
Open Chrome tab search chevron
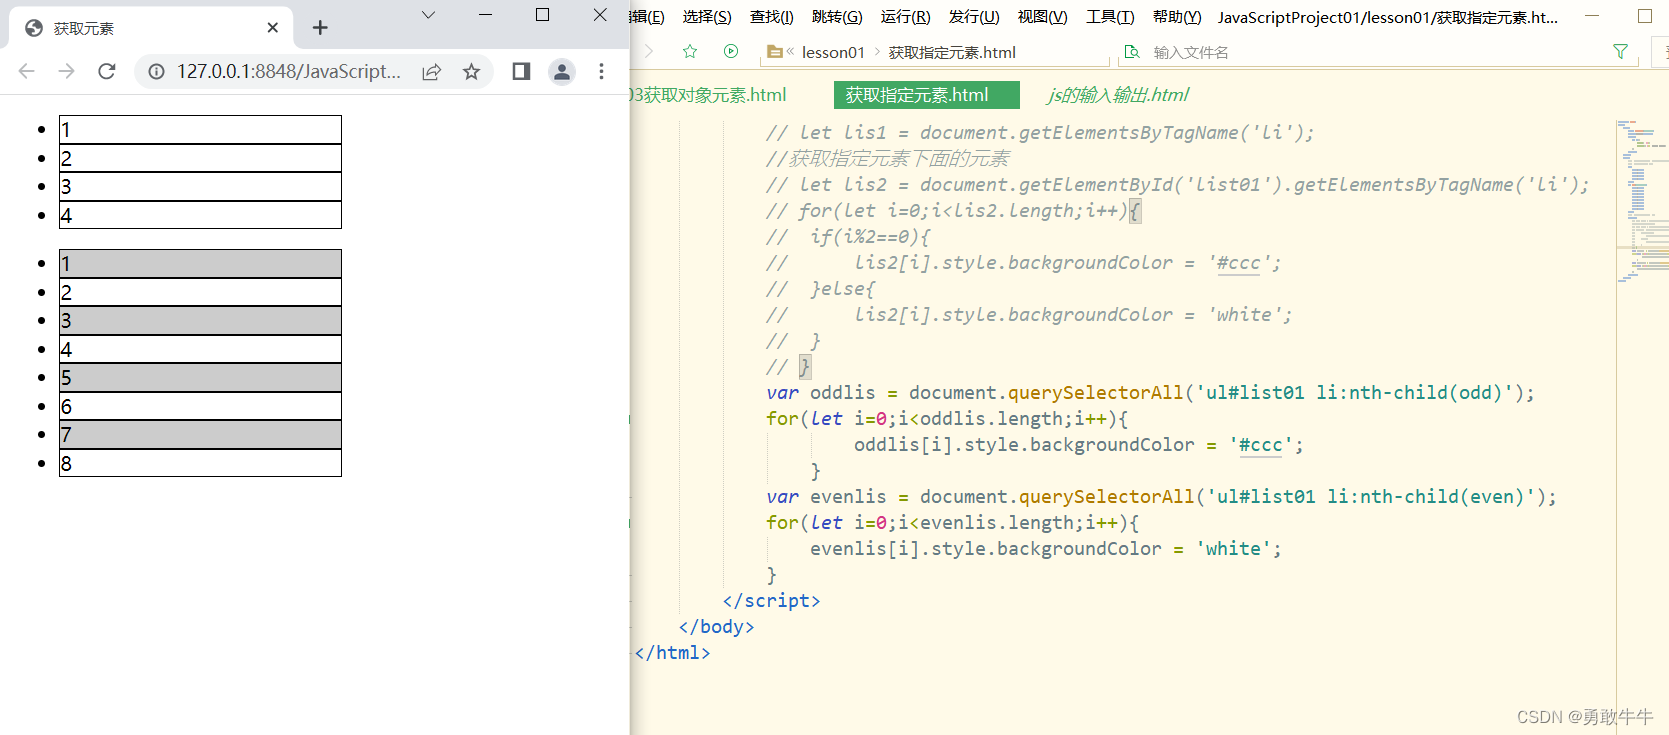428,14
